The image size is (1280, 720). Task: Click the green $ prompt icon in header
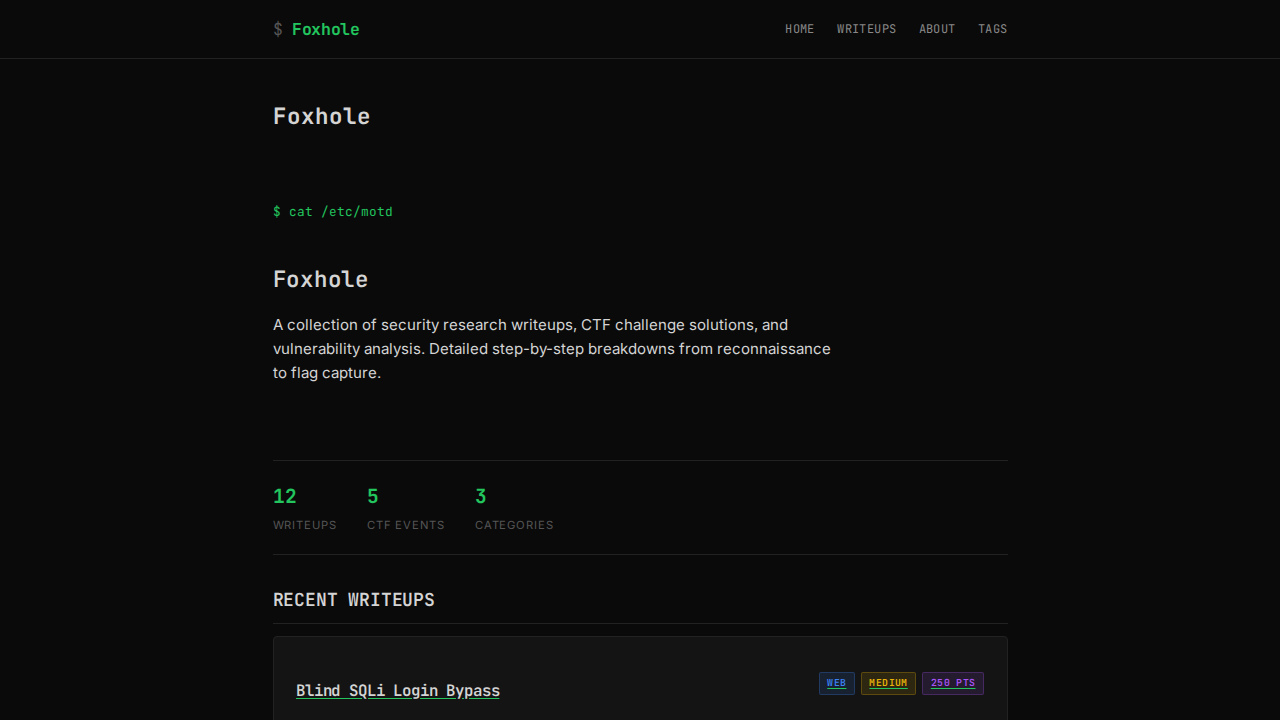[277, 29]
